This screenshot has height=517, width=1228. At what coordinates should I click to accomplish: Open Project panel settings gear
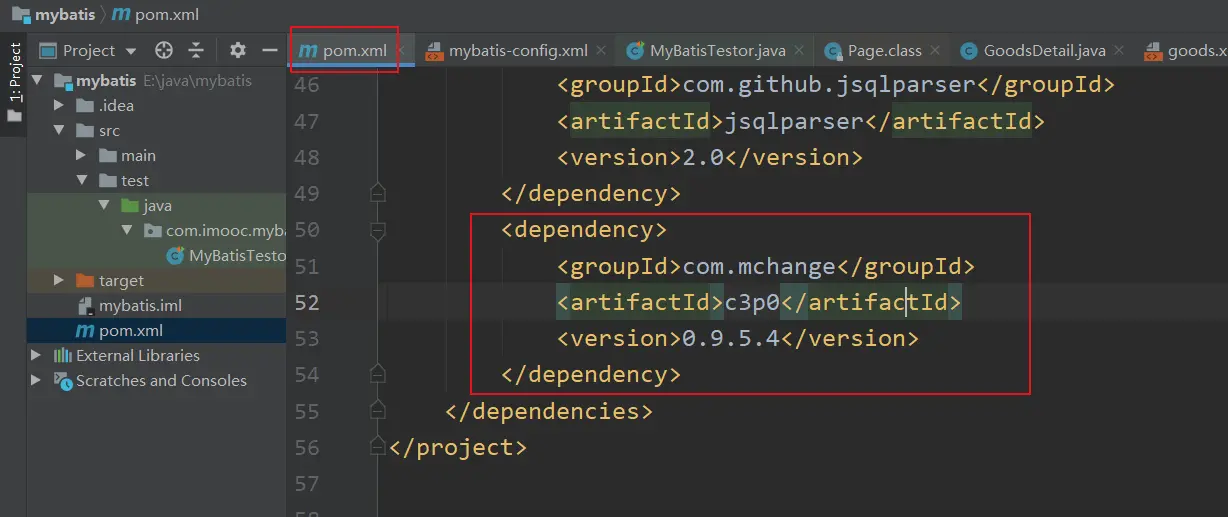(x=237, y=50)
